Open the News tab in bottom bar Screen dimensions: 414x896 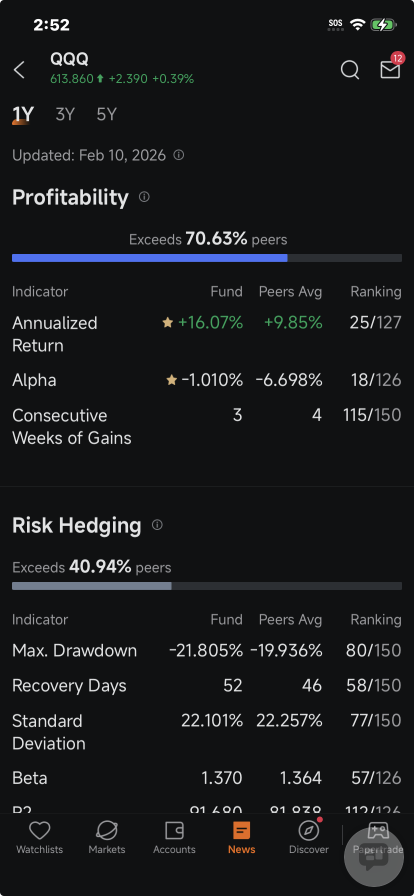[x=241, y=837]
